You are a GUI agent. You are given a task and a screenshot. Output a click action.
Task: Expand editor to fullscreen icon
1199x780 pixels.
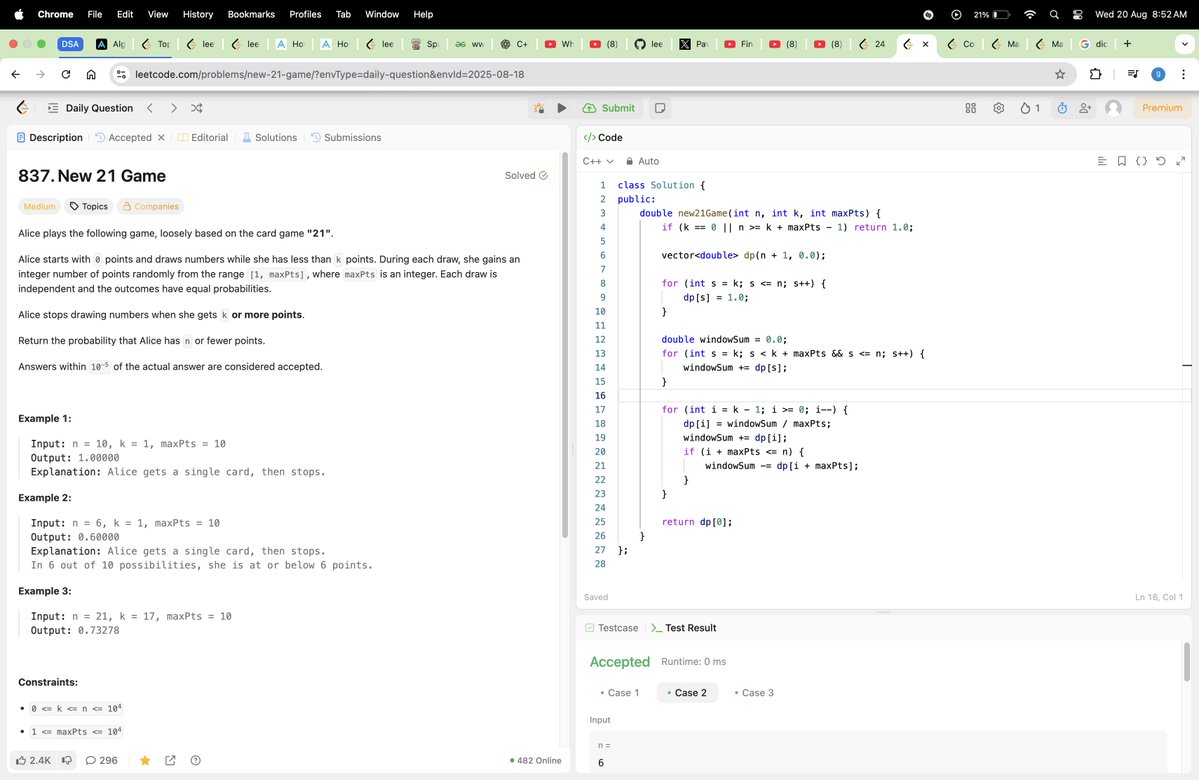tap(1181, 161)
